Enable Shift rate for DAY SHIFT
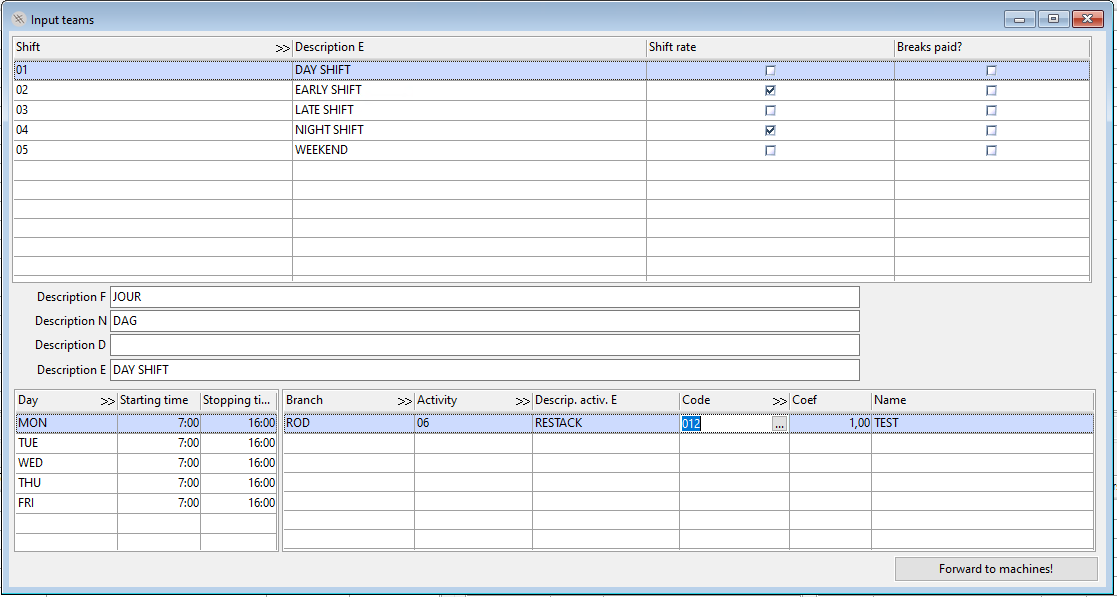 click(770, 71)
